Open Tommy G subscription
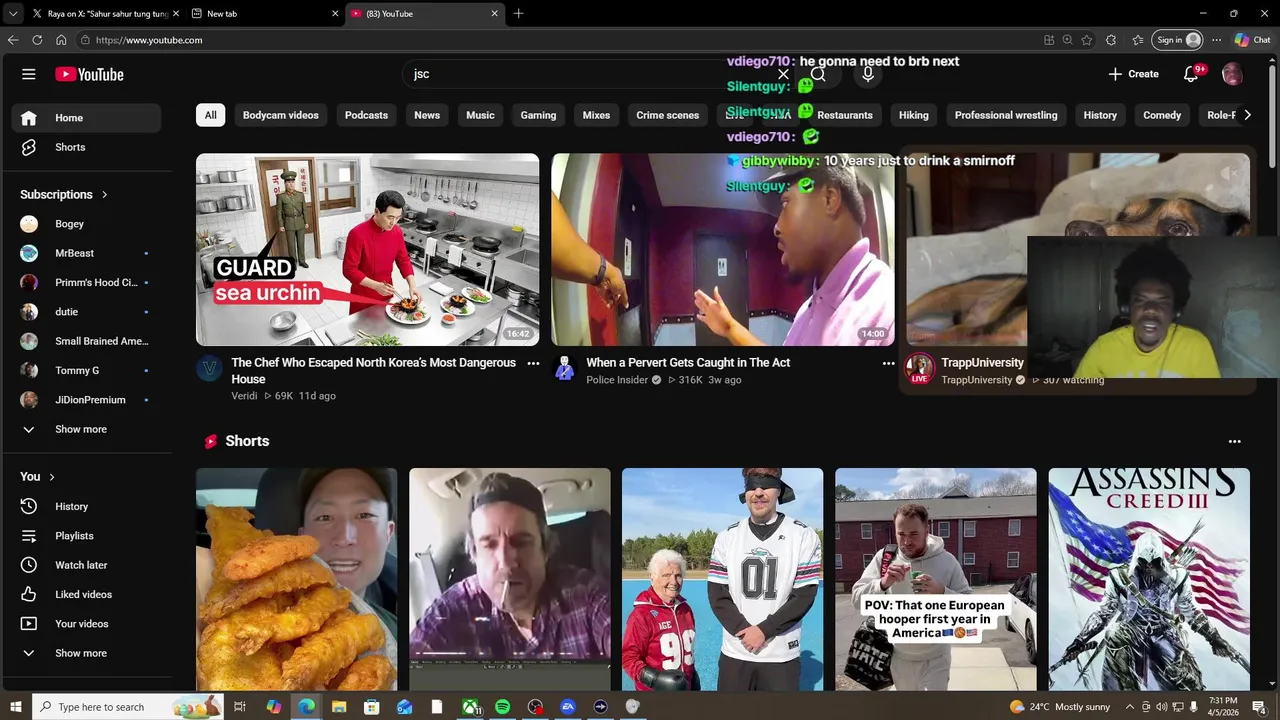The width and height of the screenshot is (1280, 720). click(x=86, y=370)
